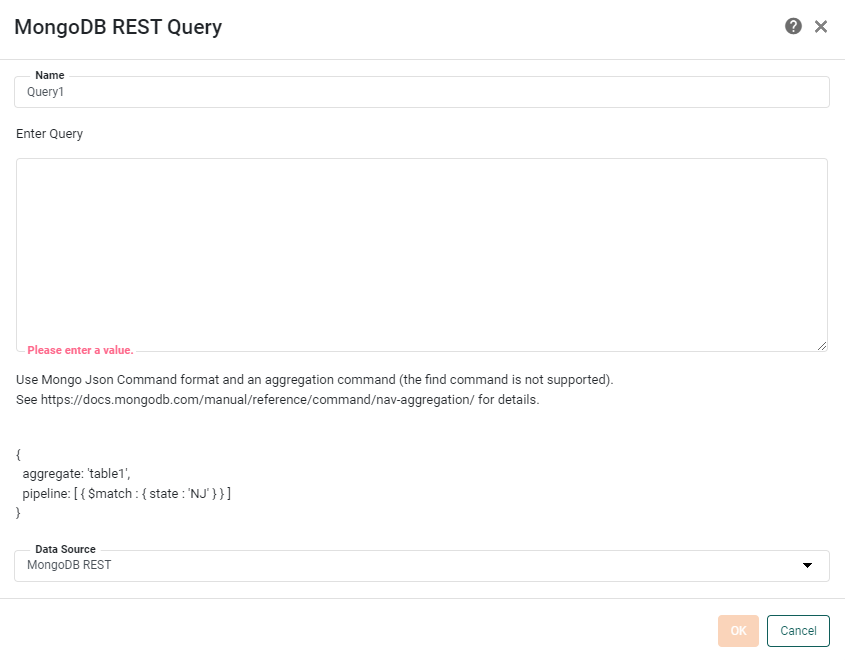
Task: Click the Name field label
Action: tap(49, 75)
